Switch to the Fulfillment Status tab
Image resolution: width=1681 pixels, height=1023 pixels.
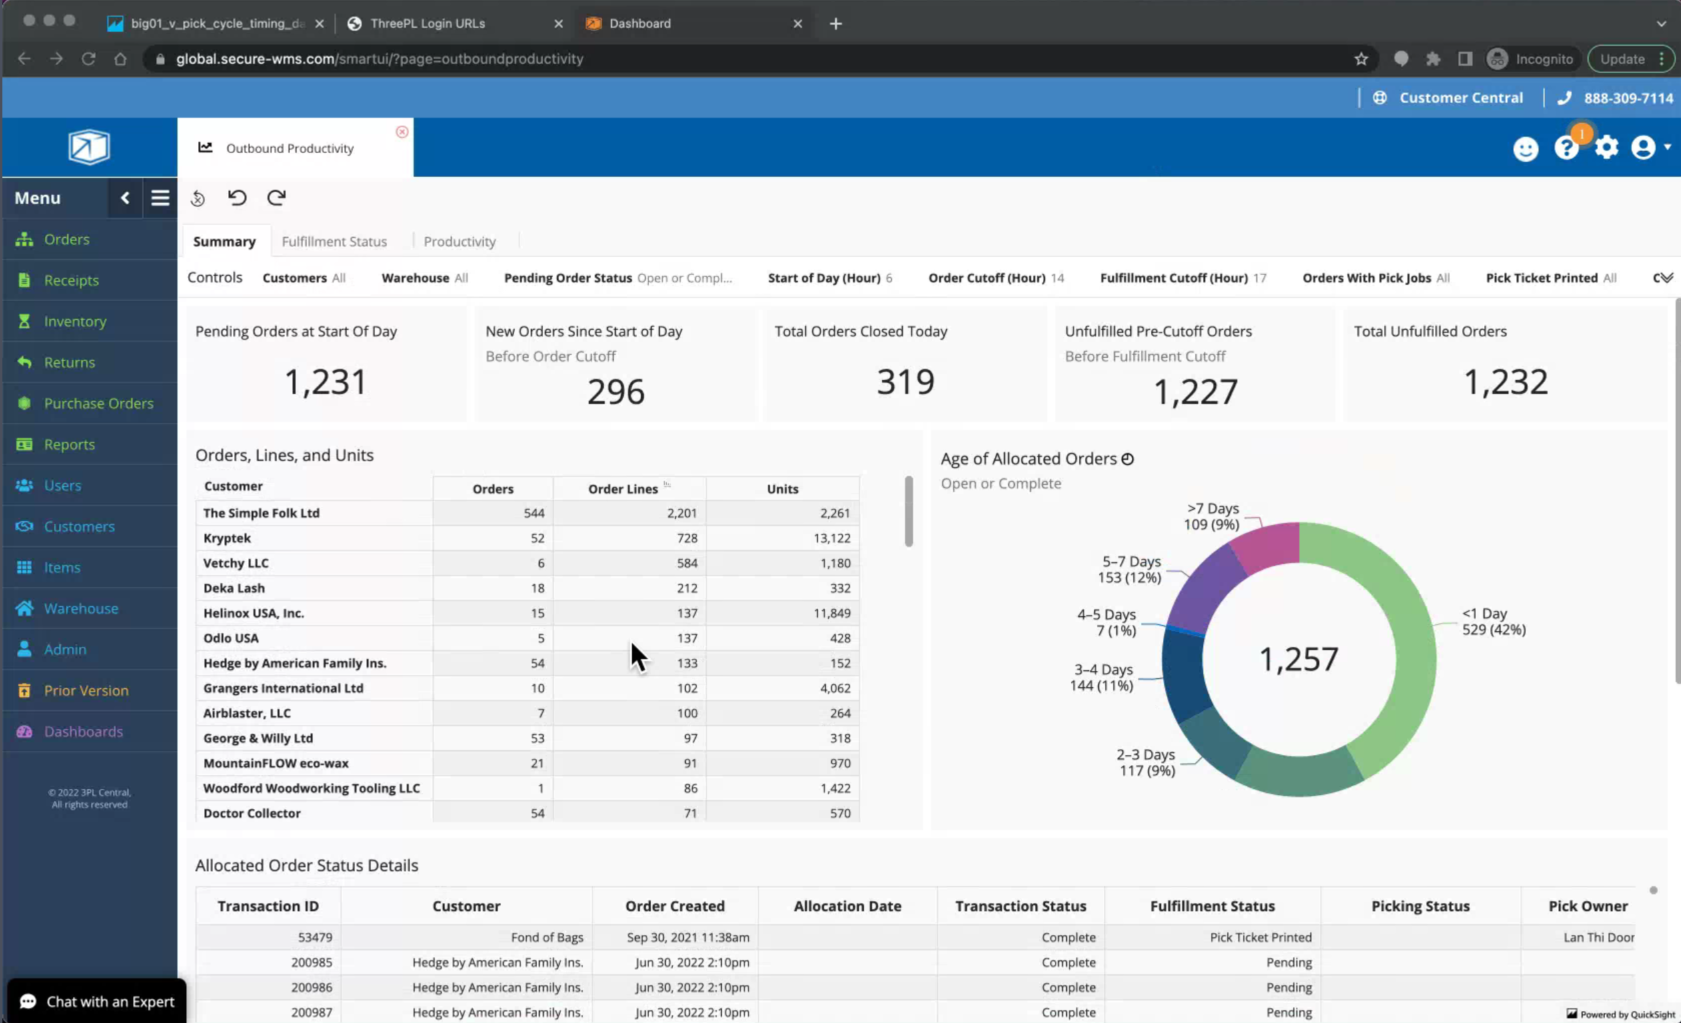(334, 241)
